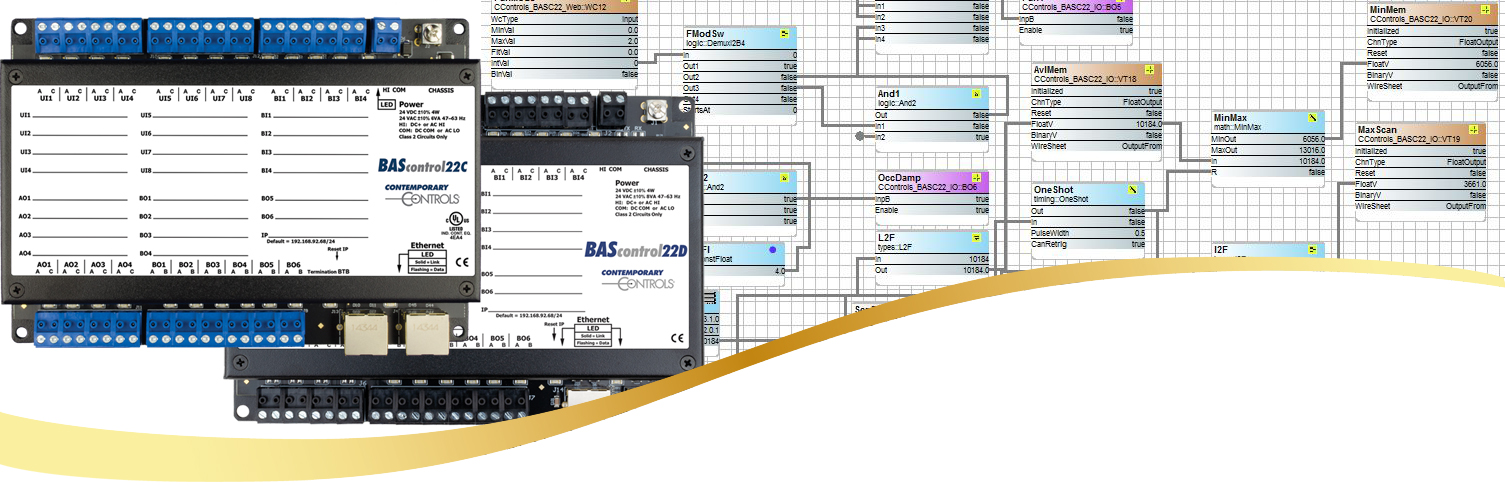Click the R row of MinMax
Viewport: 1505px width, 485px height.
pyautogui.click(x=1268, y=172)
